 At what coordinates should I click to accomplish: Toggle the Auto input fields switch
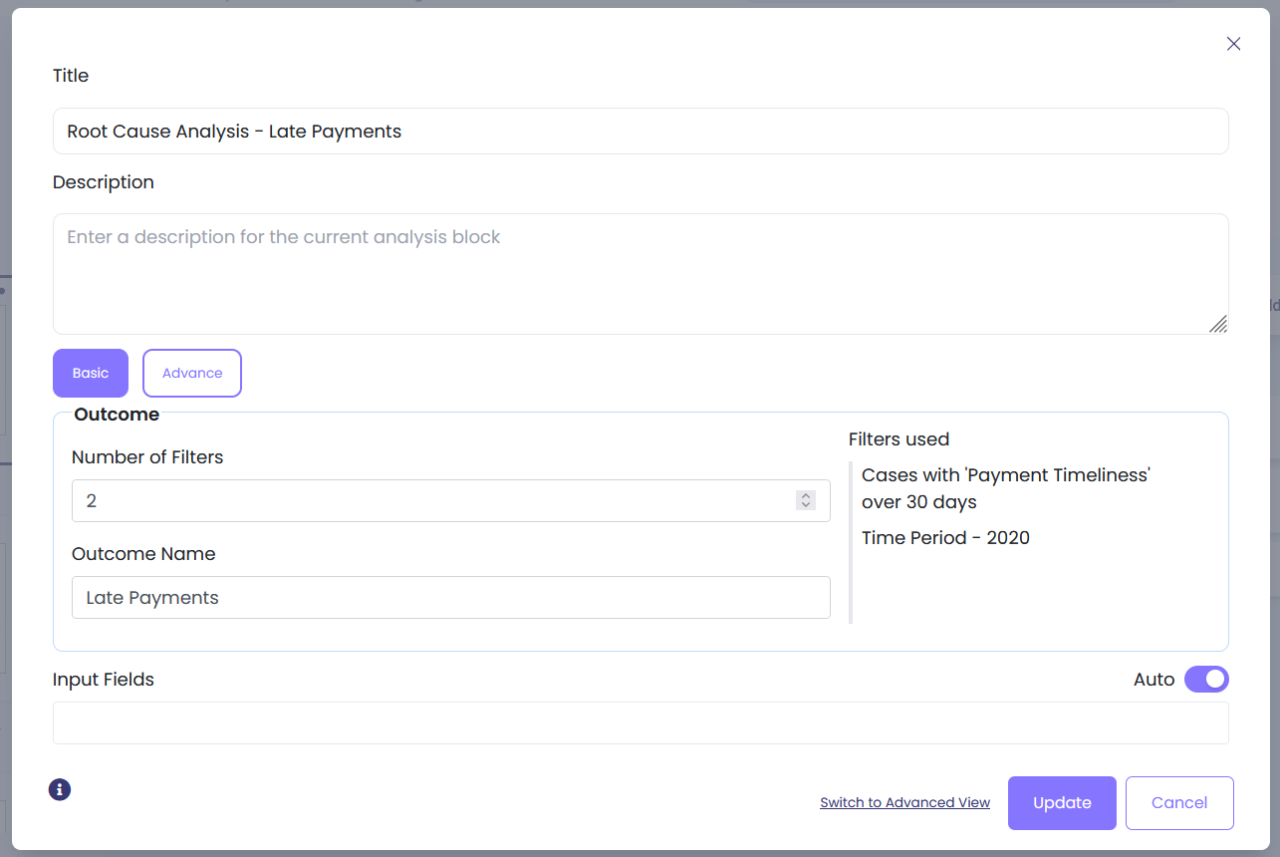(x=1206, y=679)
